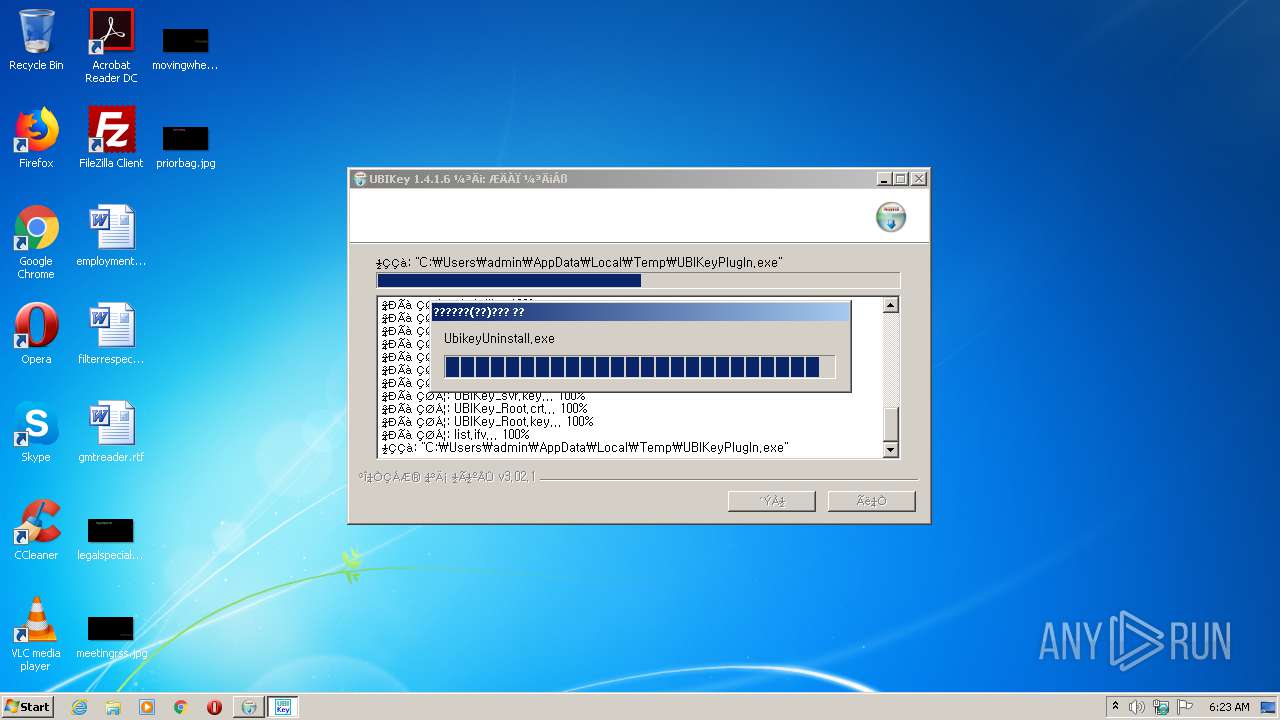Viewport: 1280px width, 720px height.
Task: Select the gmtreader.rtf document
Action: 111,432
